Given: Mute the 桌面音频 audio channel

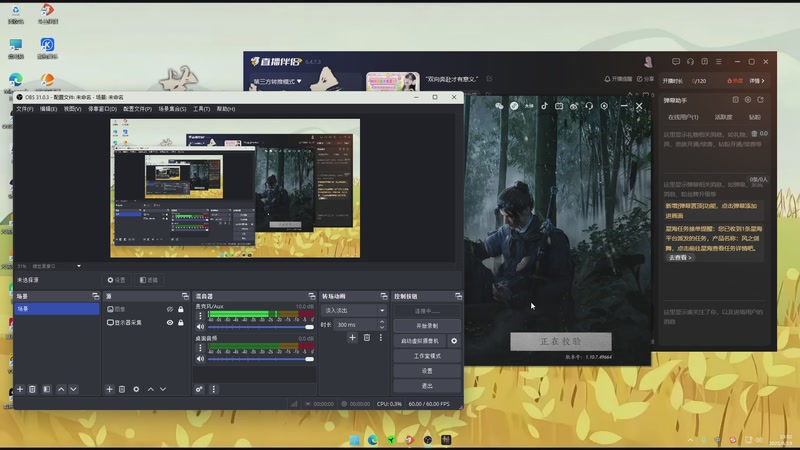Looking at the screenshot, I should click(x=201, y=359).
